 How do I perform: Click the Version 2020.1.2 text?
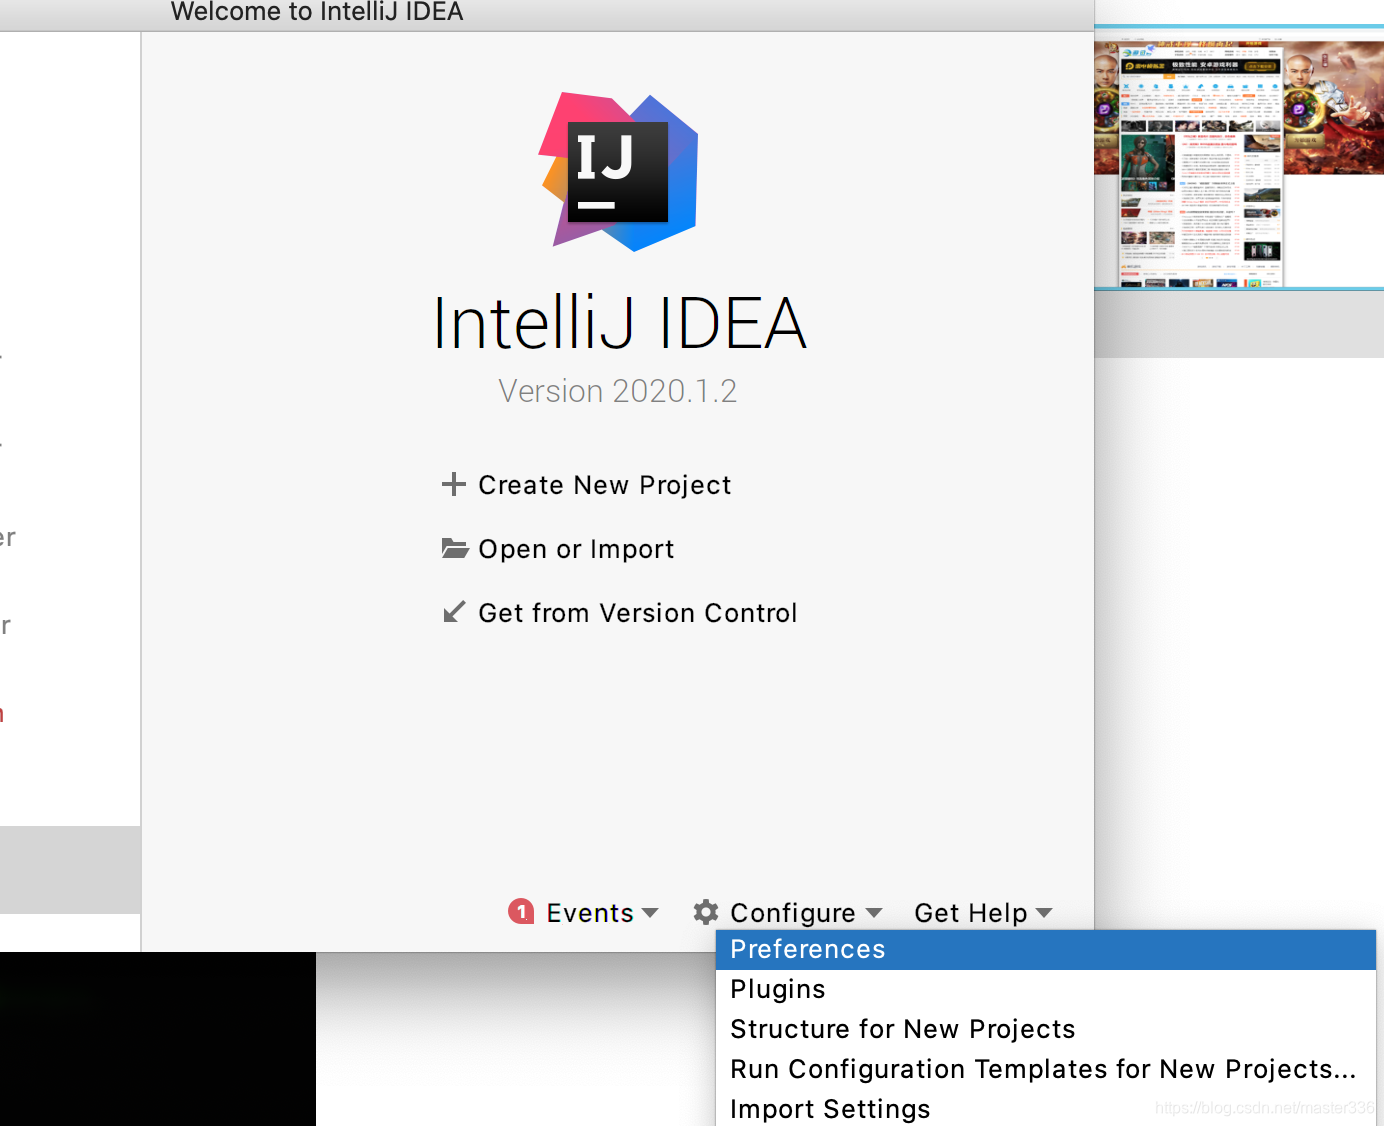(618, 391)
